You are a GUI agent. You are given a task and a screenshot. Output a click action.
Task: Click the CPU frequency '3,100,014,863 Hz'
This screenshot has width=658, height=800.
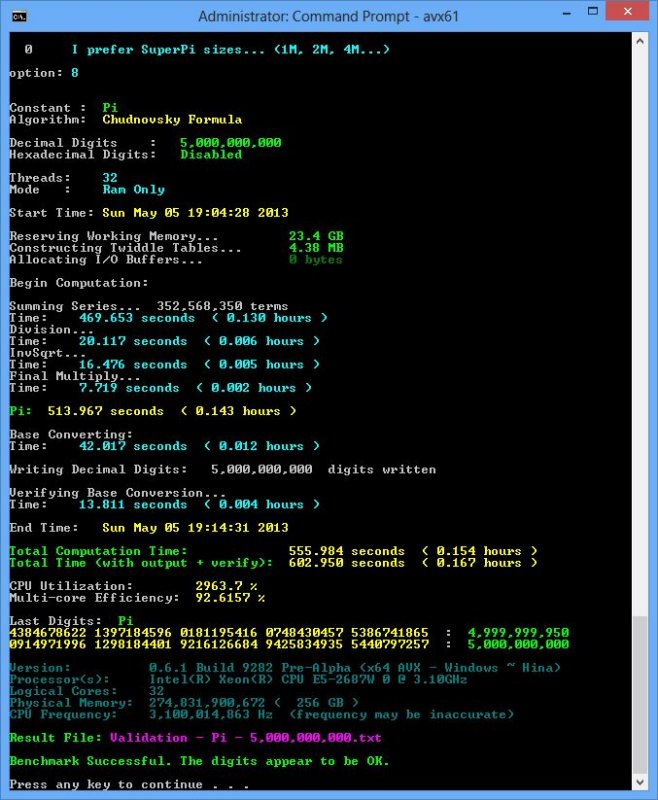click(211, 715)
